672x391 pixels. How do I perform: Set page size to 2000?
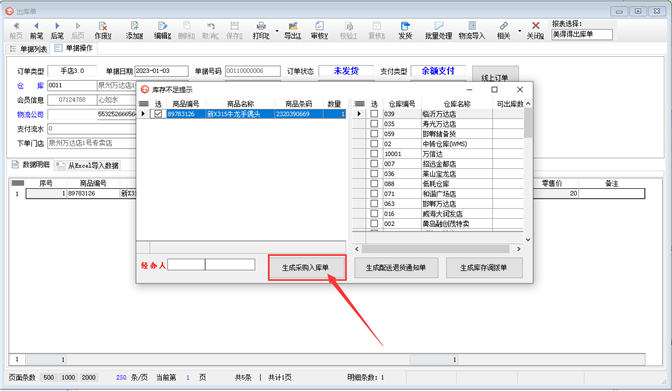click(89, 377)
